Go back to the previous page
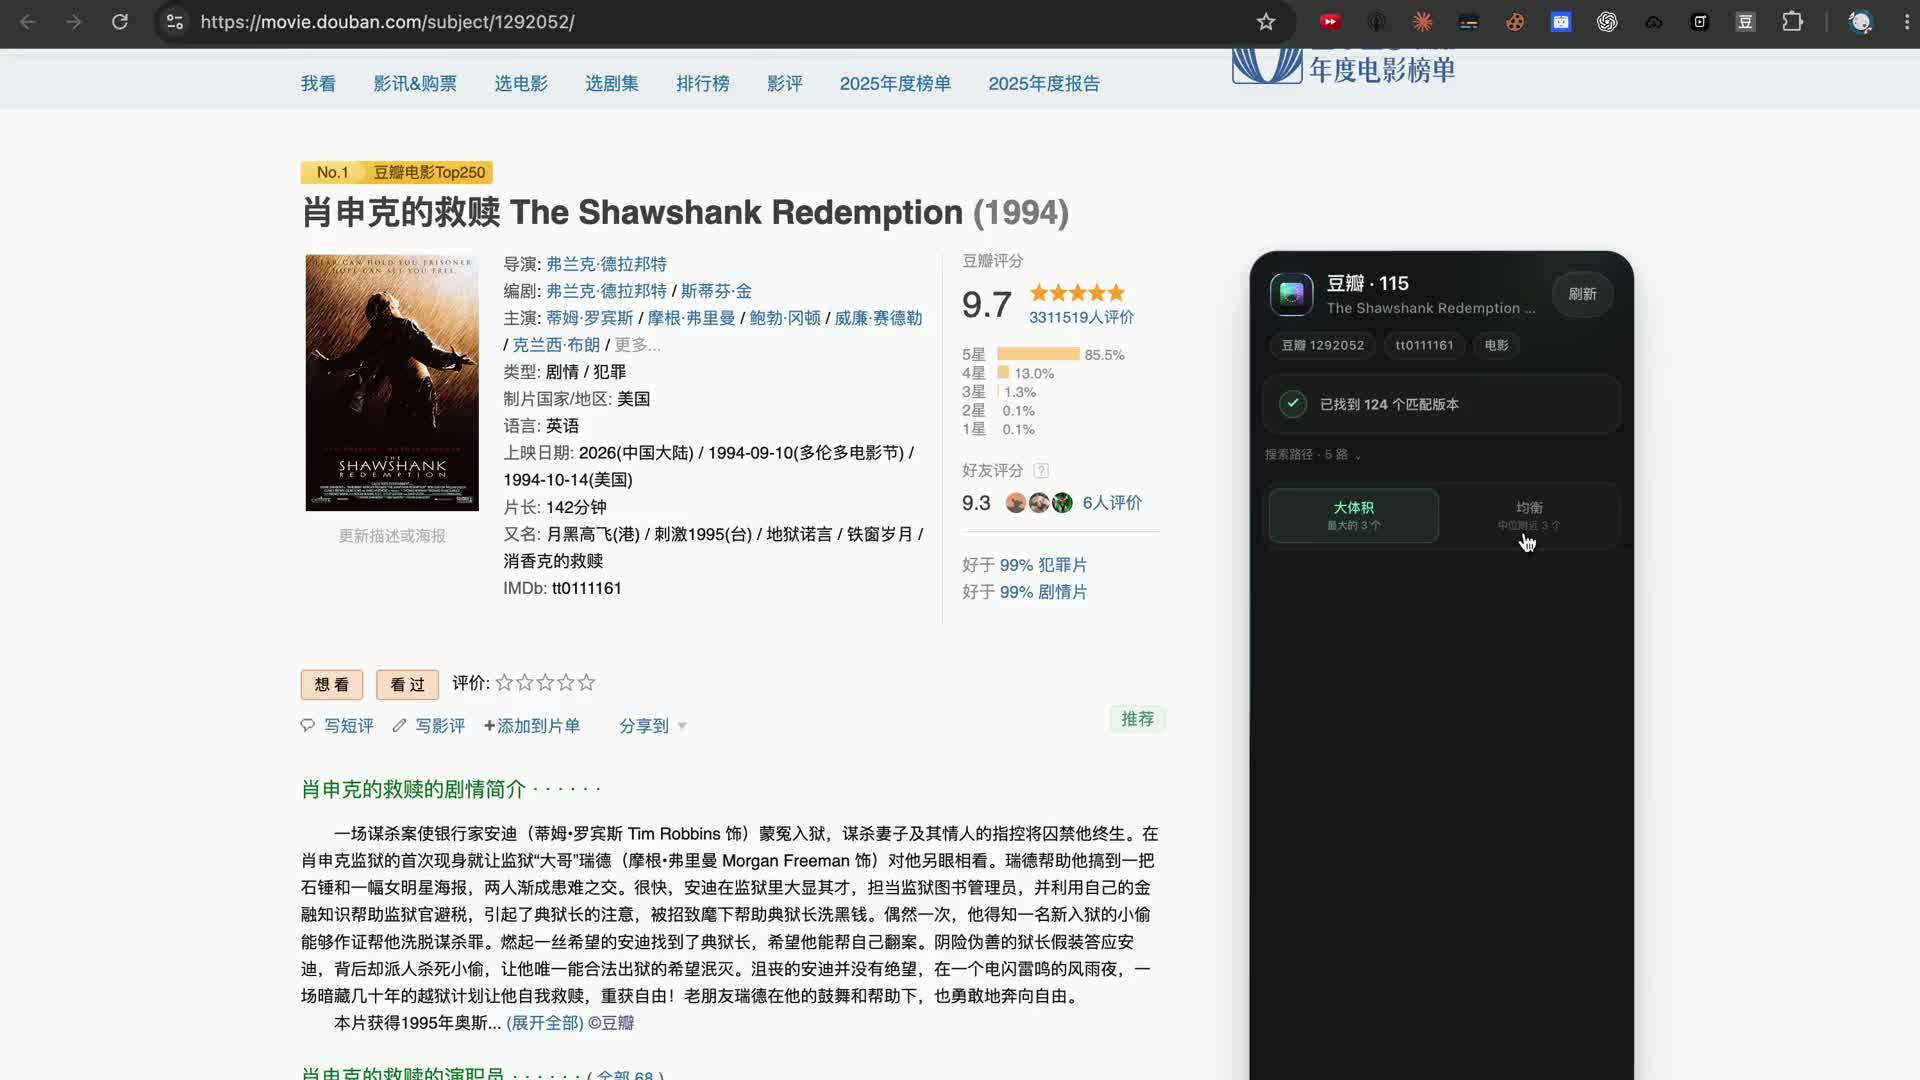 pyautogui.click(x=28, y=21)
